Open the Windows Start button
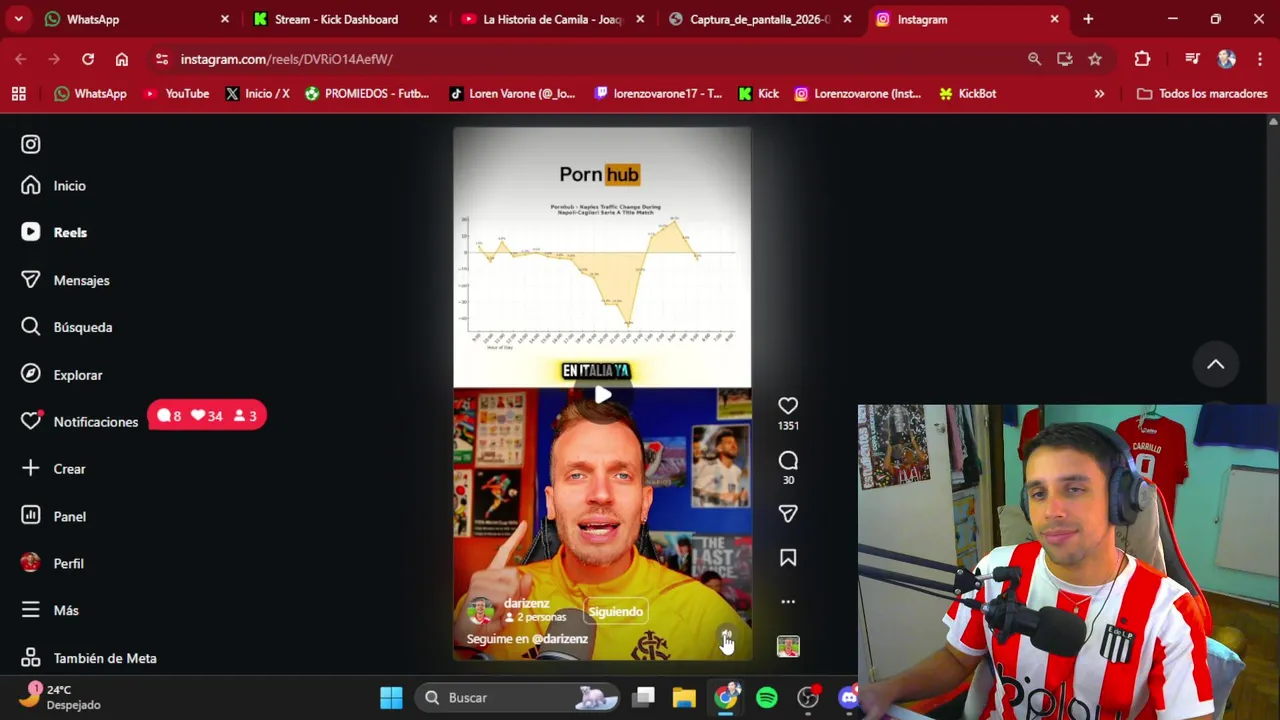Image resolution: width=1280 pixels, height=720 pixels. [391, 698]
